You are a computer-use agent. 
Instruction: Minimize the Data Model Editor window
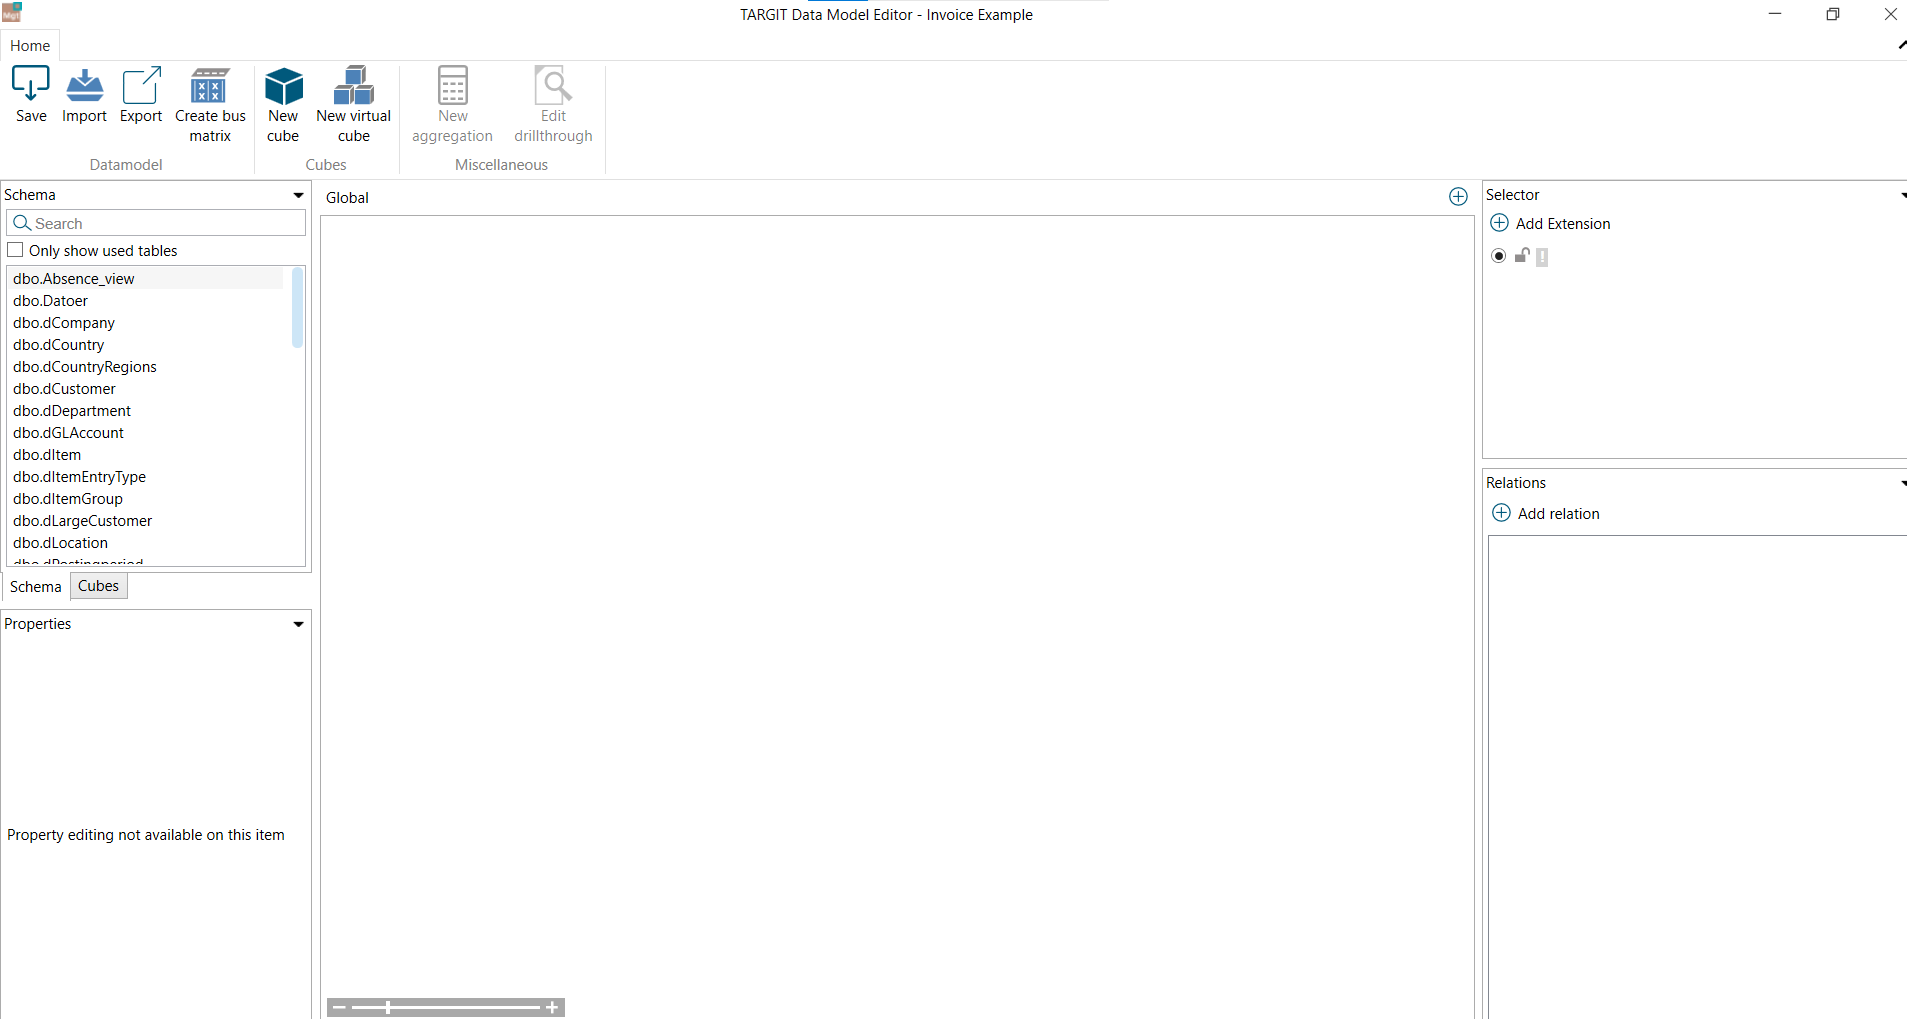point(1775,14)
